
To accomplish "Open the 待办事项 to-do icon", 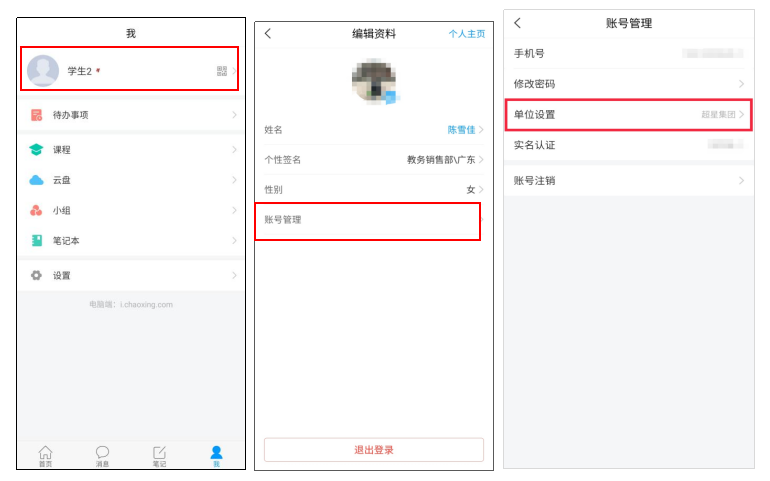I will [36, 115].
